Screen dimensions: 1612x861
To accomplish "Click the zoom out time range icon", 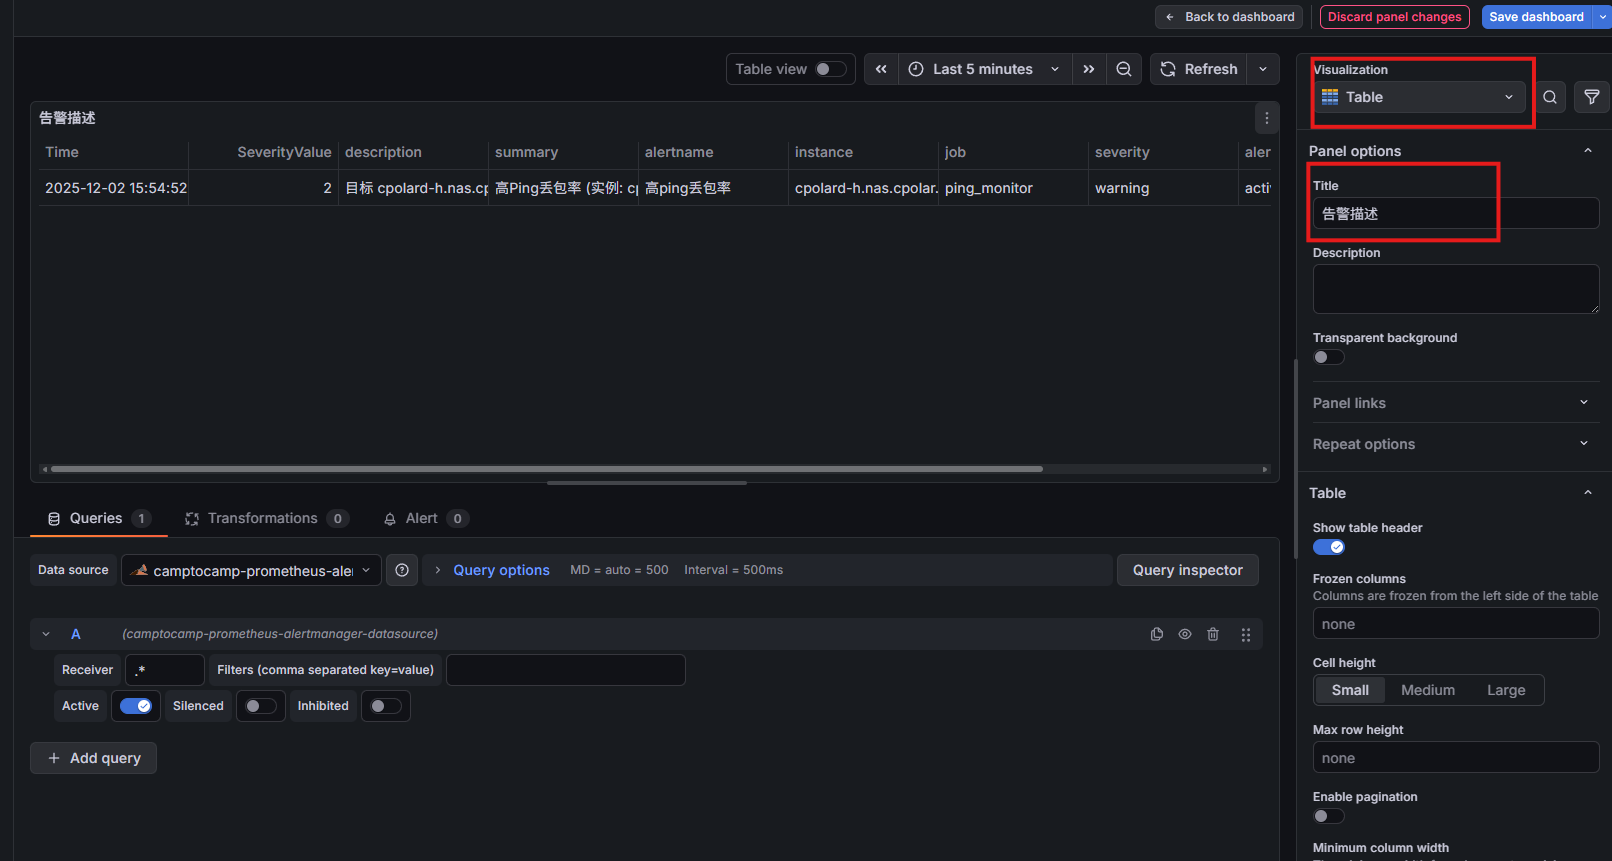I will pyautogui.click(x=1124, y=69).
